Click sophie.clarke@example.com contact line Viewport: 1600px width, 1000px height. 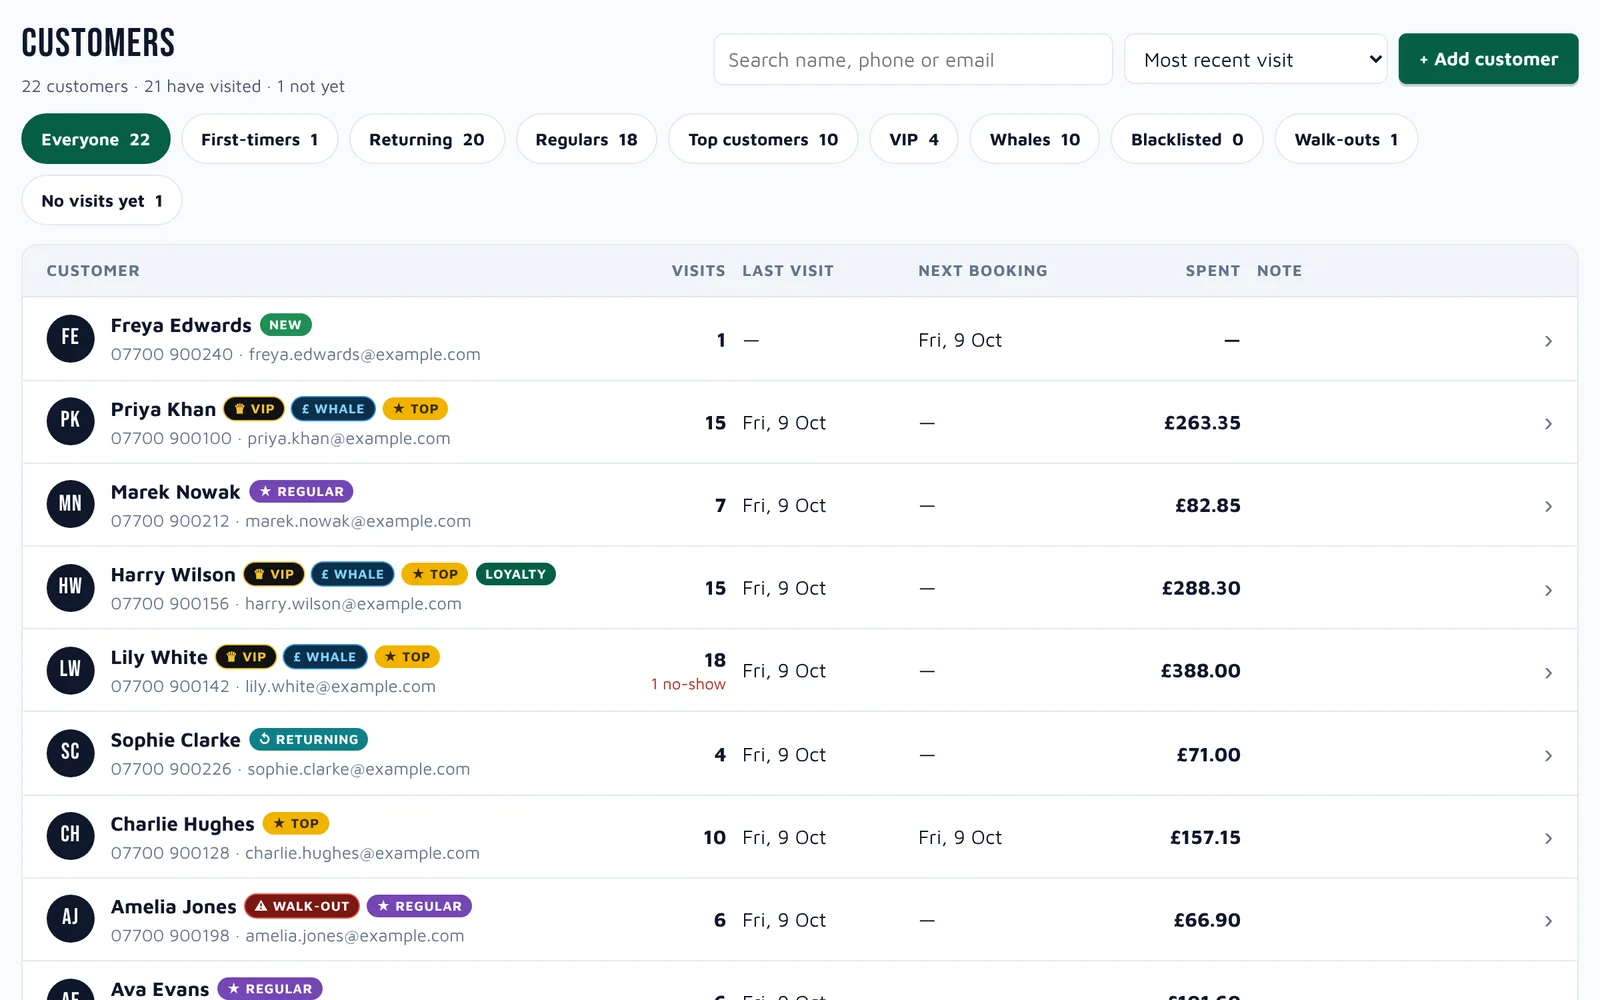tap(358, 769)
